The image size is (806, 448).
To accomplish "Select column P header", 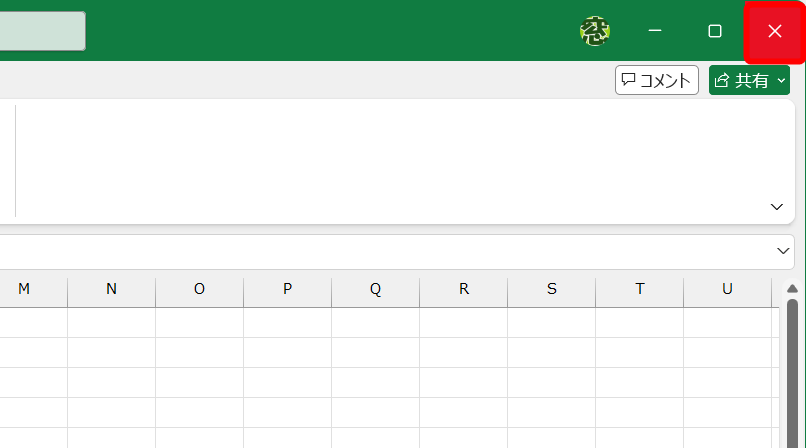I will coord(287,289).
